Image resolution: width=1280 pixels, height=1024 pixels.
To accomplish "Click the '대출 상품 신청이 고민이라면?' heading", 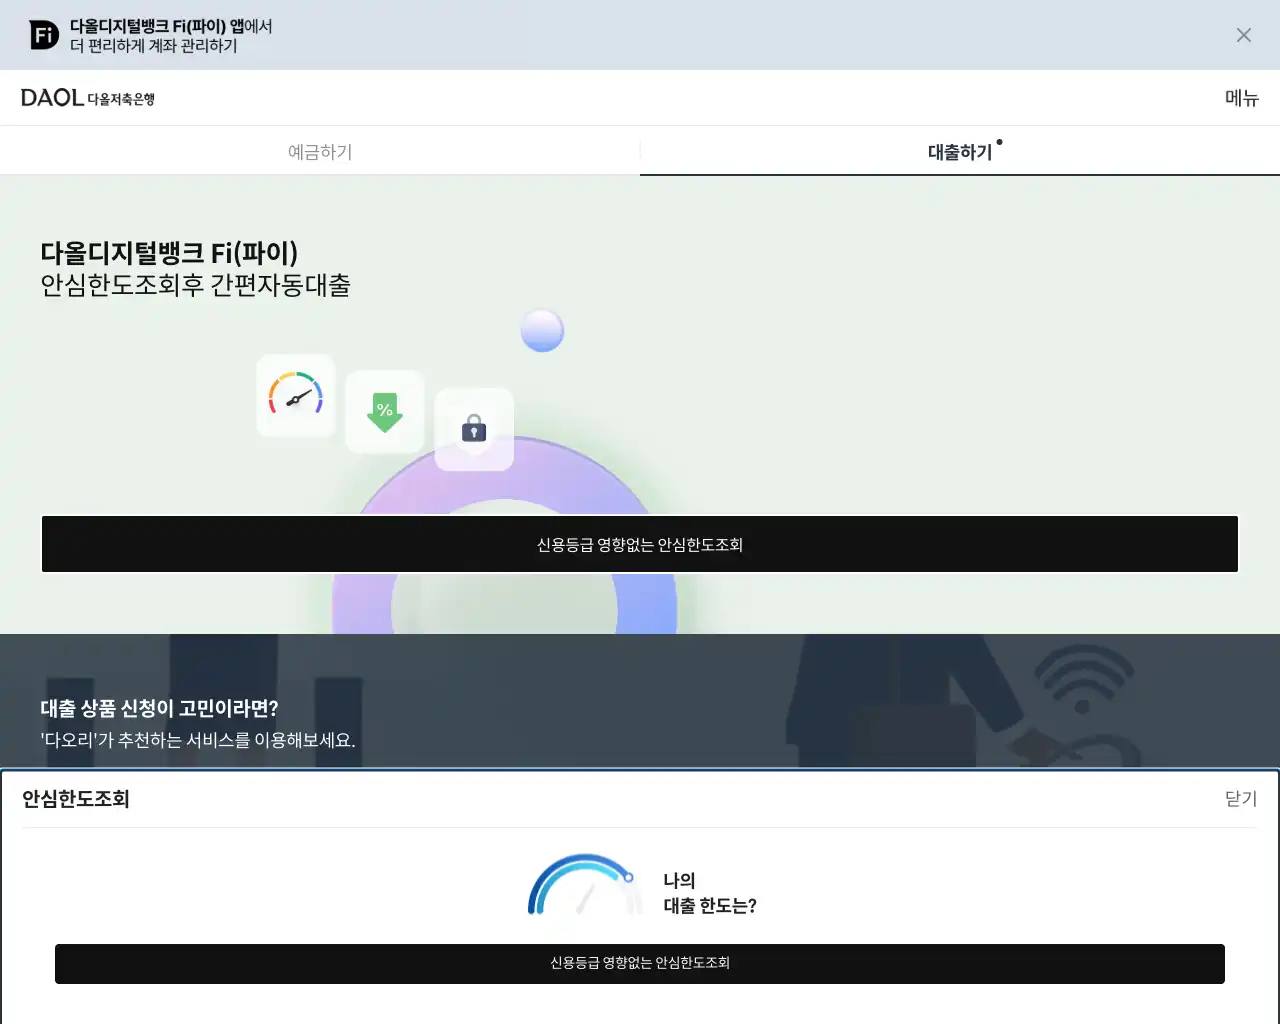I will tap(159, 708).
